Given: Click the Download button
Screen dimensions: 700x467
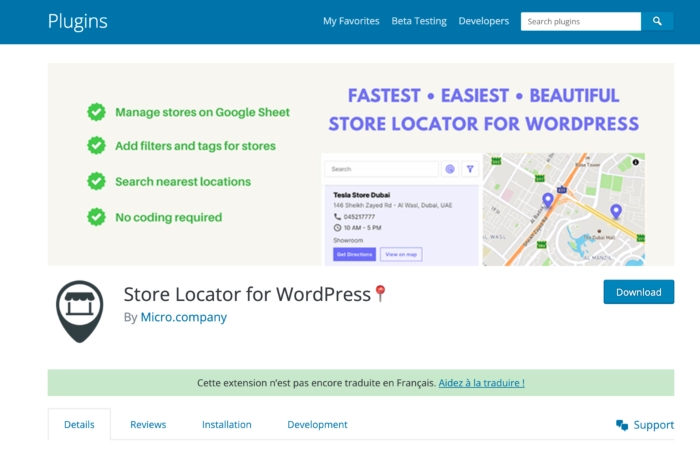Looking at the screenshot, I should tap(638, 292).
